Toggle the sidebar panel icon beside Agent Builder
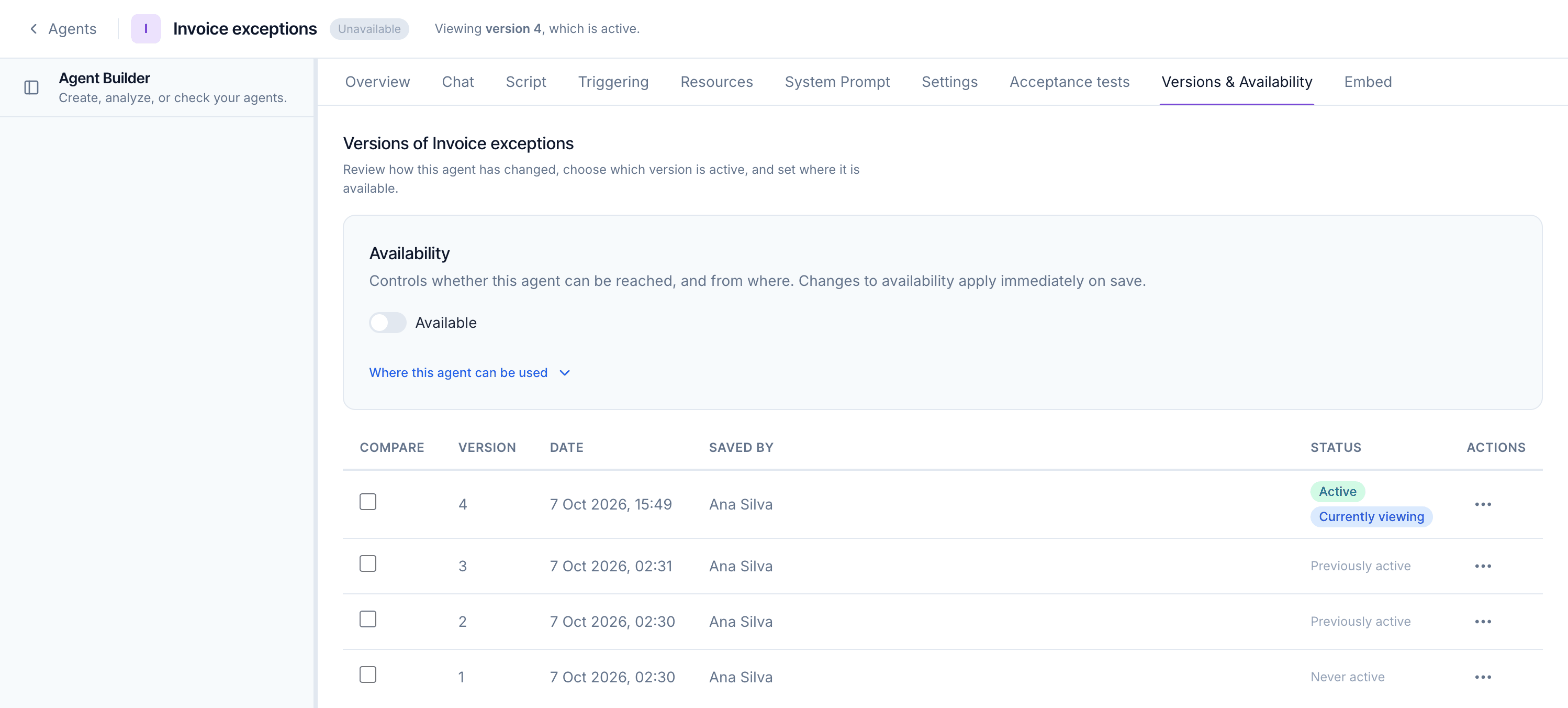Image resolution: width=1568 pixels, height=708 pixels. (x=31, y=88)
